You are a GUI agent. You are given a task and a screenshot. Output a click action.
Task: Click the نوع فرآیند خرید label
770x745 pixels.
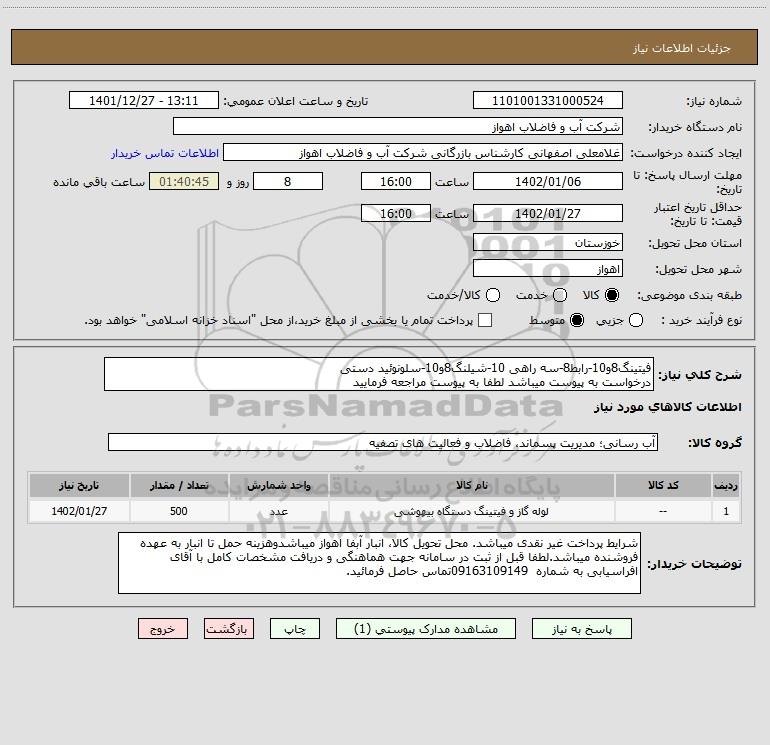click(701, 321)
